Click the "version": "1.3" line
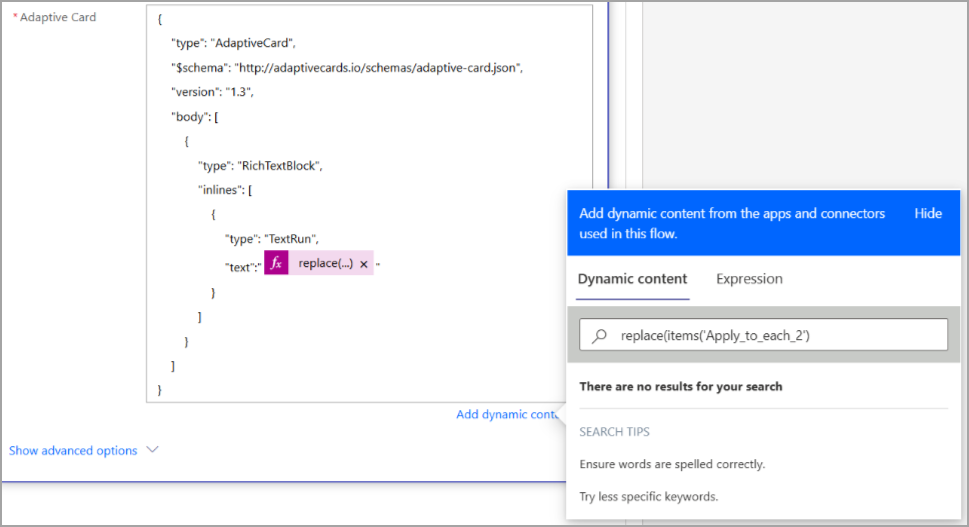969x527 pixels. pyautogui.click(x=212, y=92)
